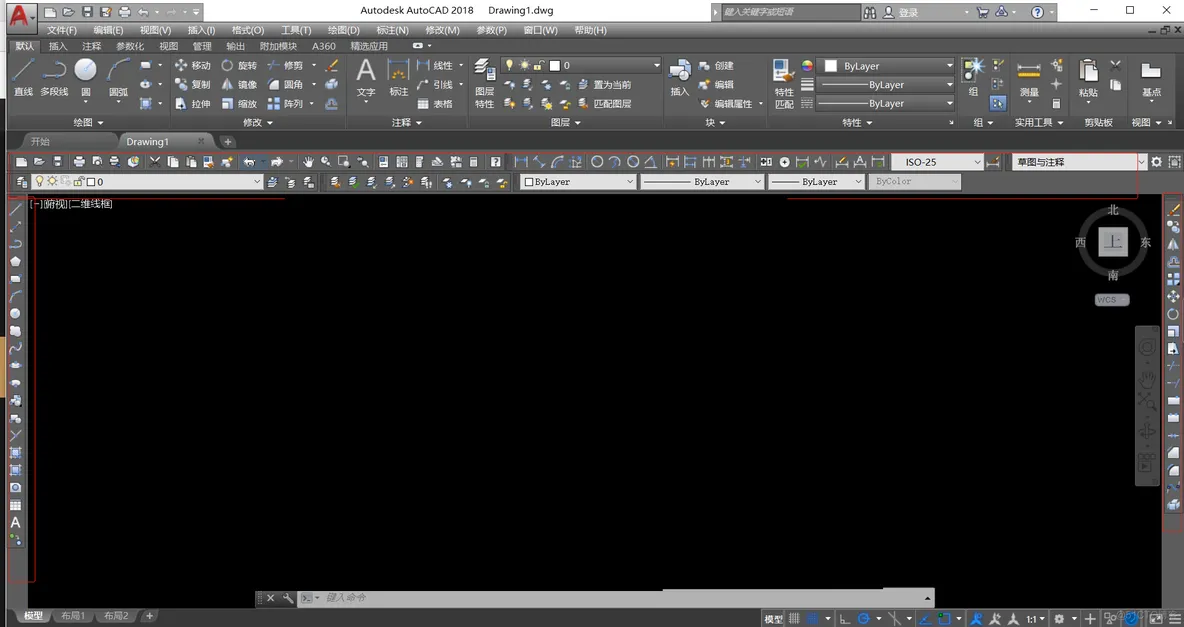Click the polygon tool in left draw toolbar
This screenshot has width=1184, height=627.
[15, 261]
